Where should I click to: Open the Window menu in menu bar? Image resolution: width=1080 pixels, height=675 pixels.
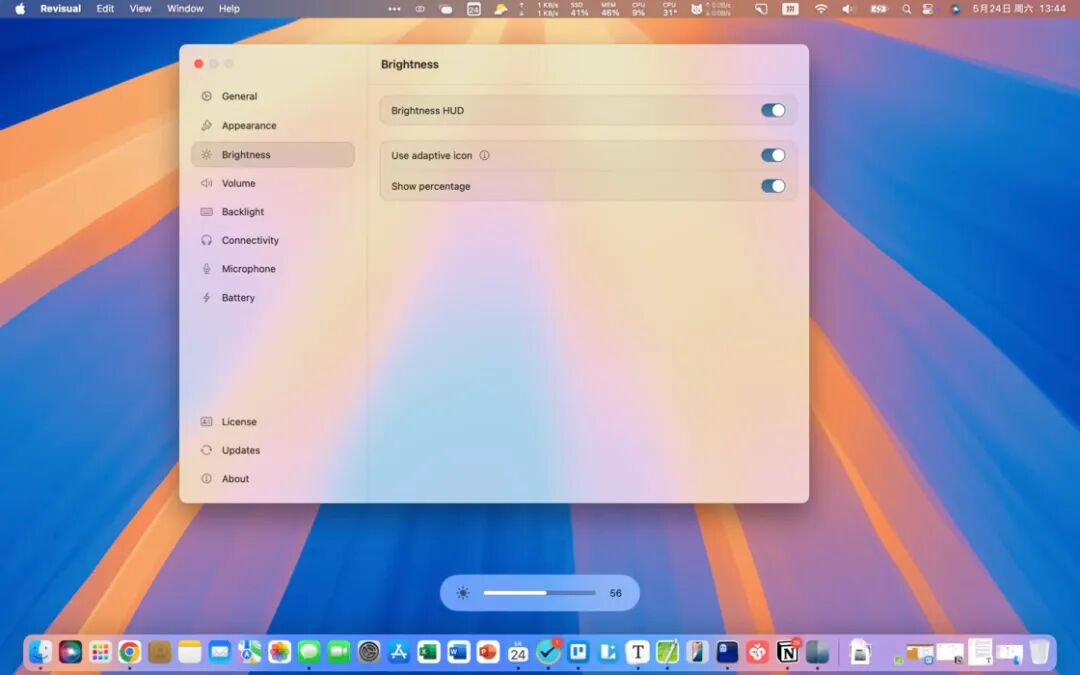click(x=185, y=9)
